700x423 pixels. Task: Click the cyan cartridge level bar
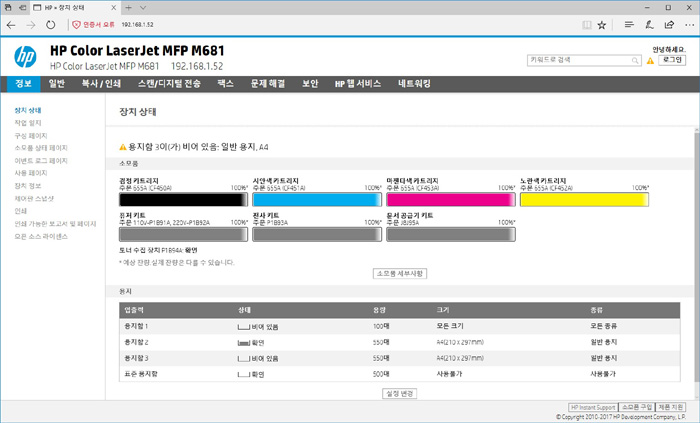(317, 200)
